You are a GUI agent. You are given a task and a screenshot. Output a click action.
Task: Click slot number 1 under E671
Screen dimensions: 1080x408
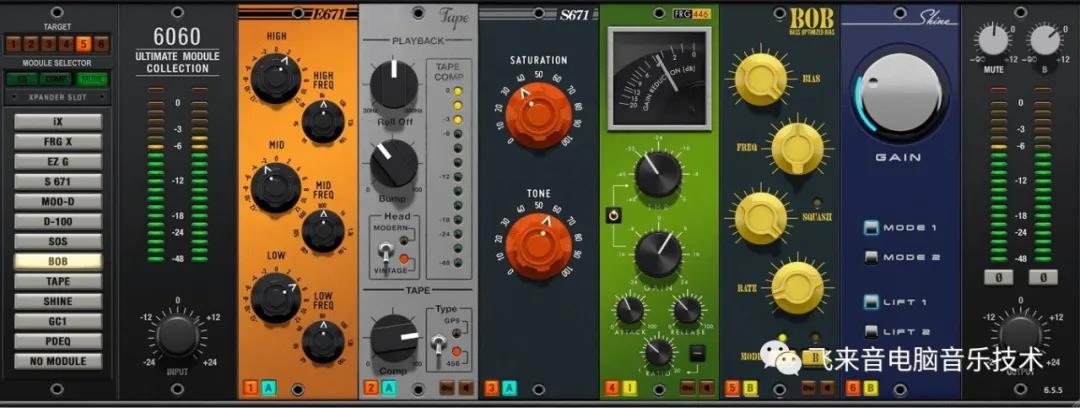pos(251,388)
